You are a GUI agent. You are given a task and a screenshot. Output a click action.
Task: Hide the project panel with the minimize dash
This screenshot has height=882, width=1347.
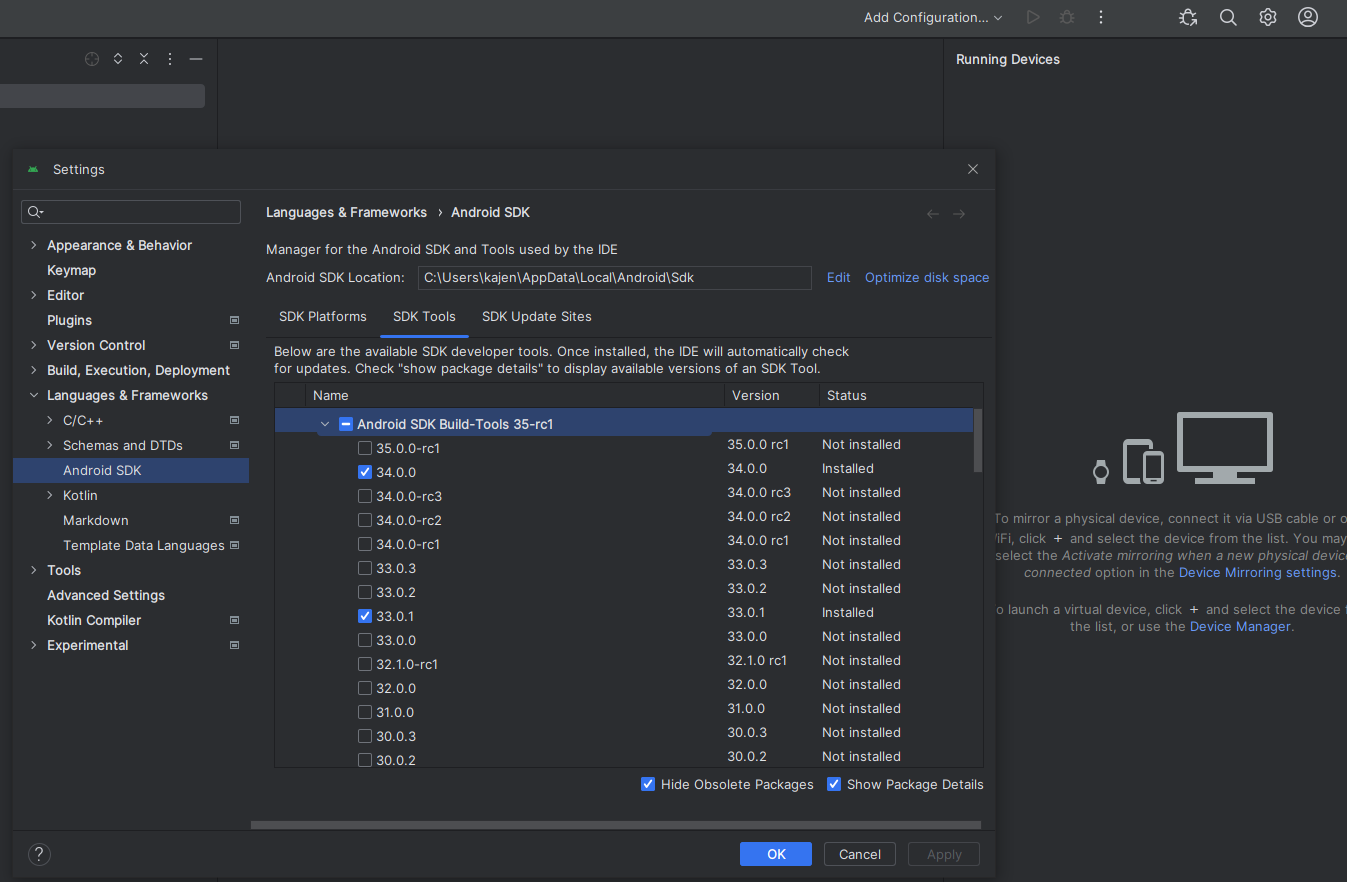click(x=196, y=59)
